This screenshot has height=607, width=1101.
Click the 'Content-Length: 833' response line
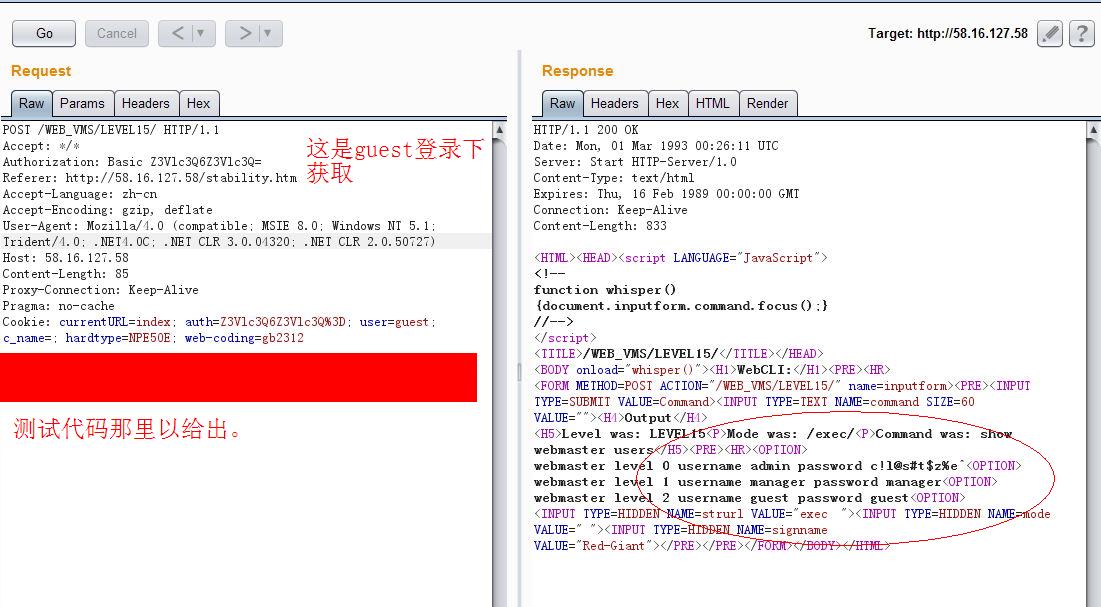point(600,226)
